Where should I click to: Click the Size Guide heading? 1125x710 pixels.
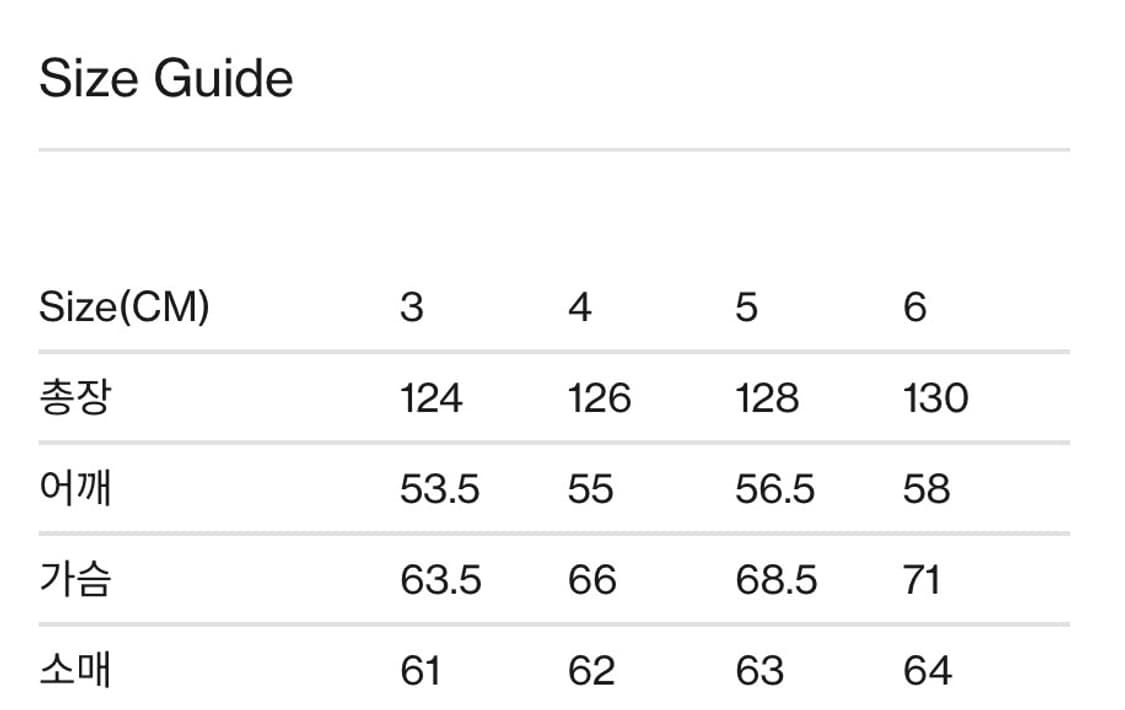[x=166, y=79]
